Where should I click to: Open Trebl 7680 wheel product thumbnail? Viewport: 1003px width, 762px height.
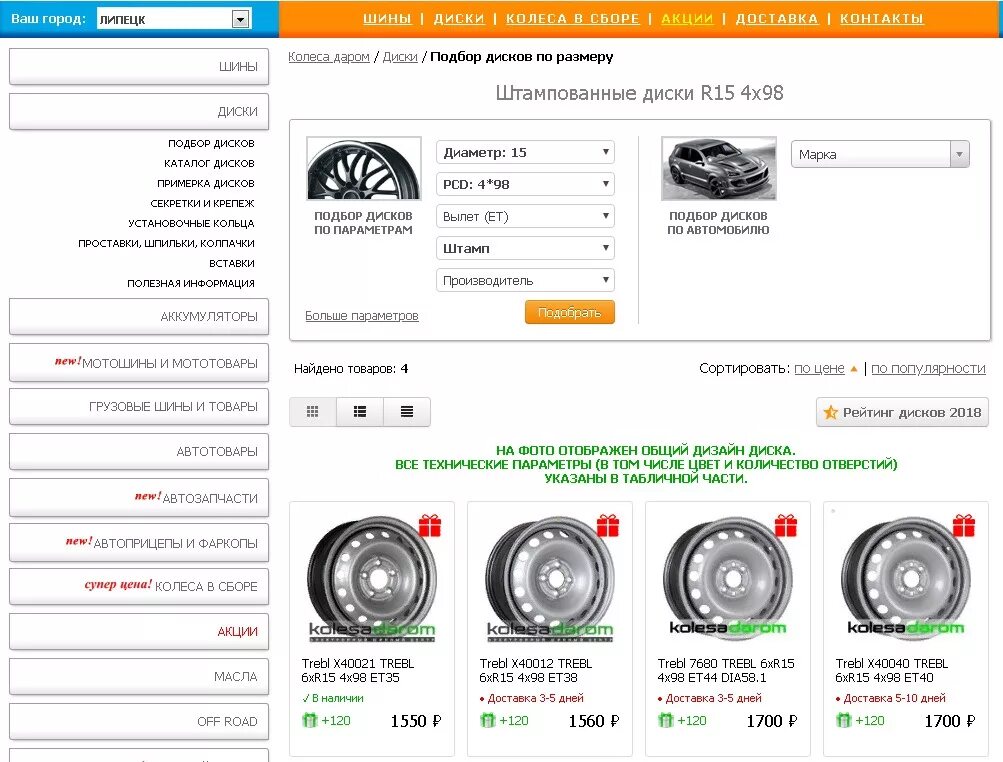coord(728,578)
